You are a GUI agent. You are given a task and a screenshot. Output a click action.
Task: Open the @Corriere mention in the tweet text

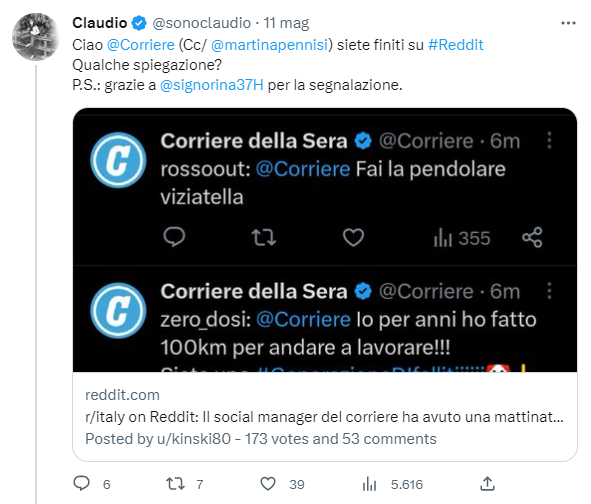pos(141,45)
